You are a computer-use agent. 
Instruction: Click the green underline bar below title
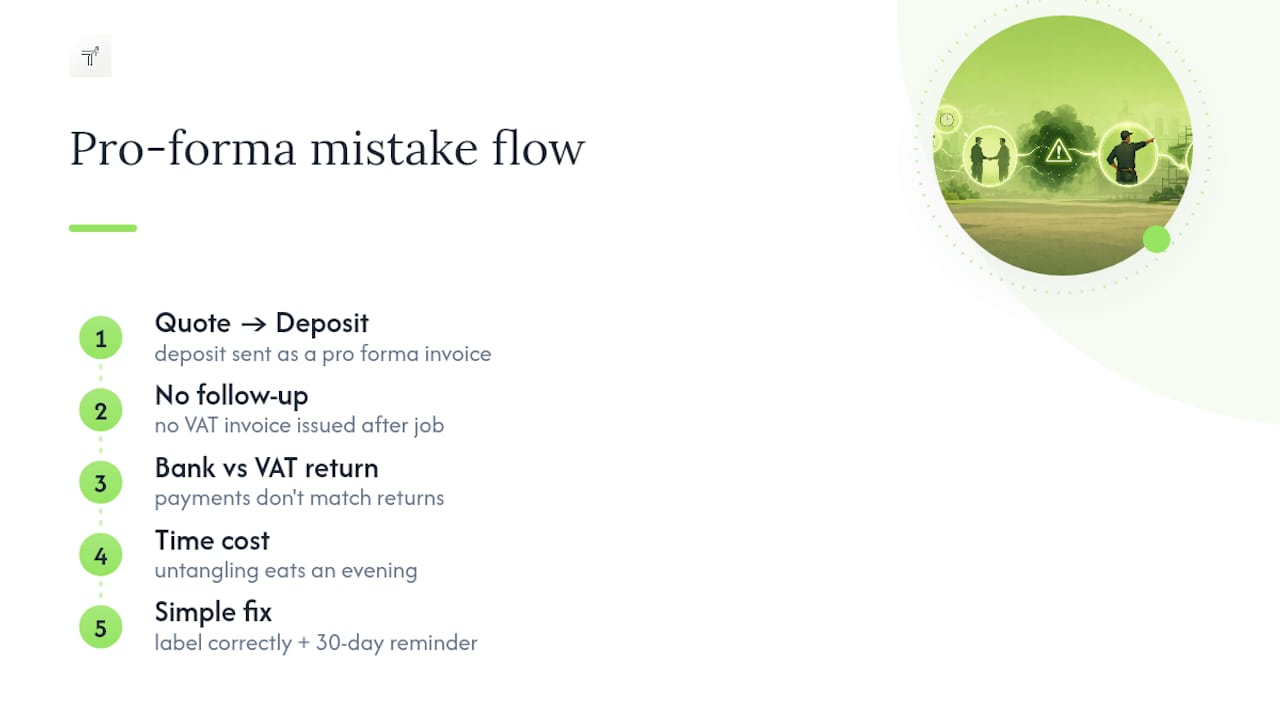pyautogui.click(x=103, y=228)
